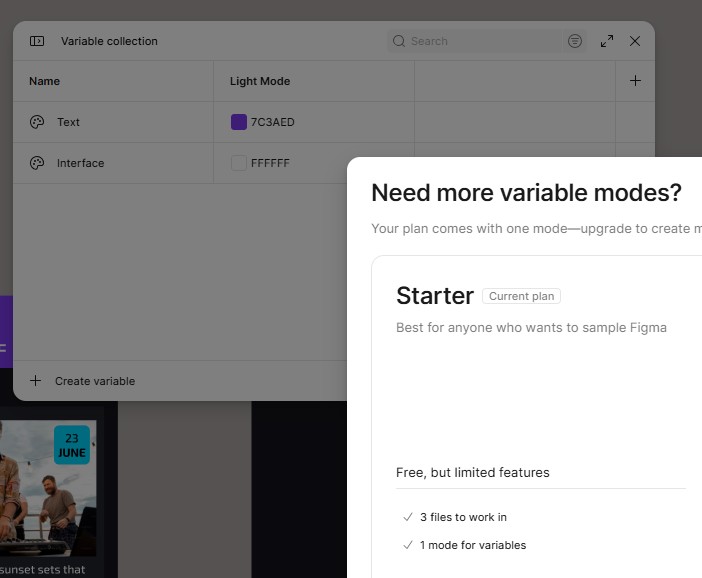This screenshot has width=702, height=578.
Task: Click the checkmark beside 1 mode for variables
Action: coord(407,545)
